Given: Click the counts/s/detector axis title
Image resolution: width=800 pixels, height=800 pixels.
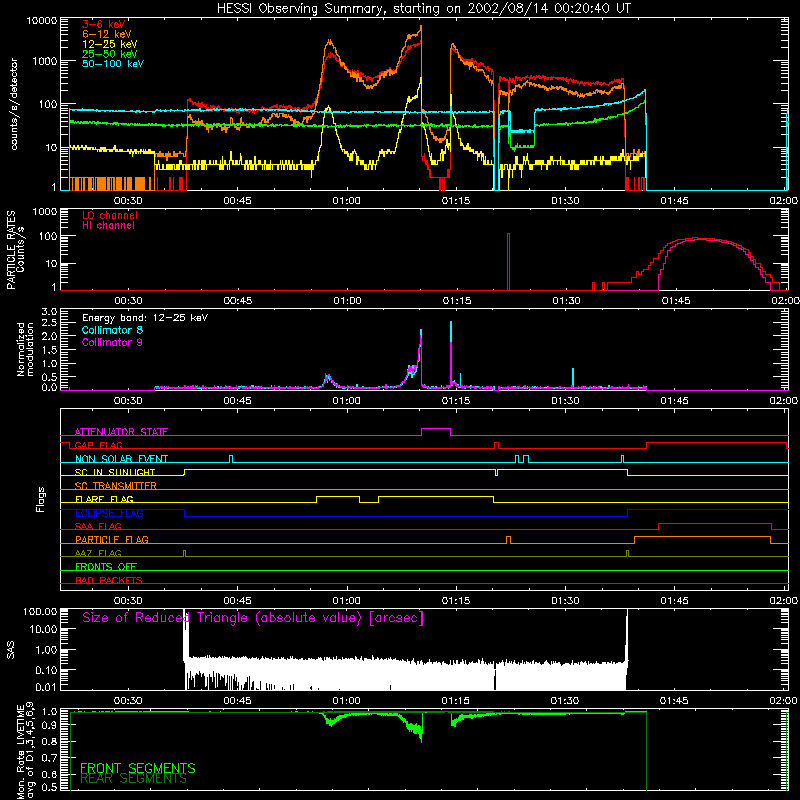Looking at the screenshot, I should pos(14,104).
